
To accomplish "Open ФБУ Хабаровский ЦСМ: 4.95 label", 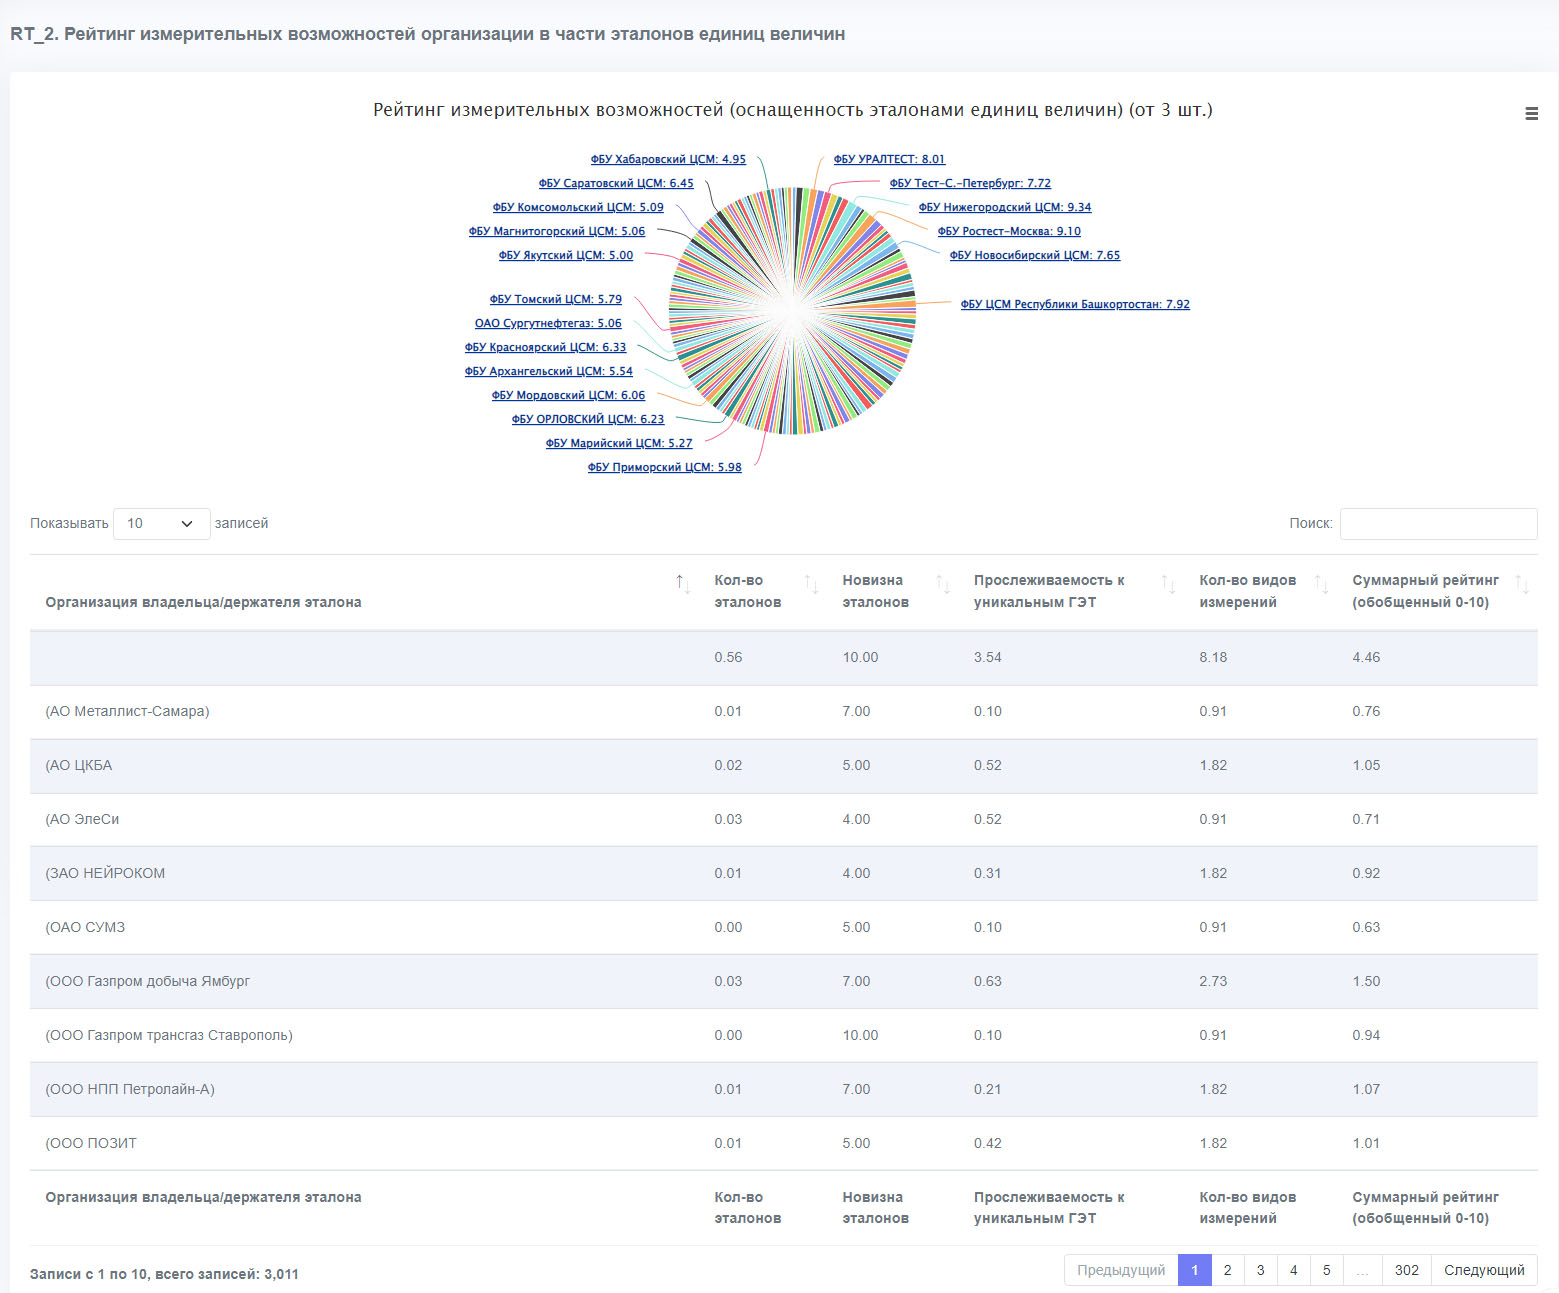I will point(668,159).
